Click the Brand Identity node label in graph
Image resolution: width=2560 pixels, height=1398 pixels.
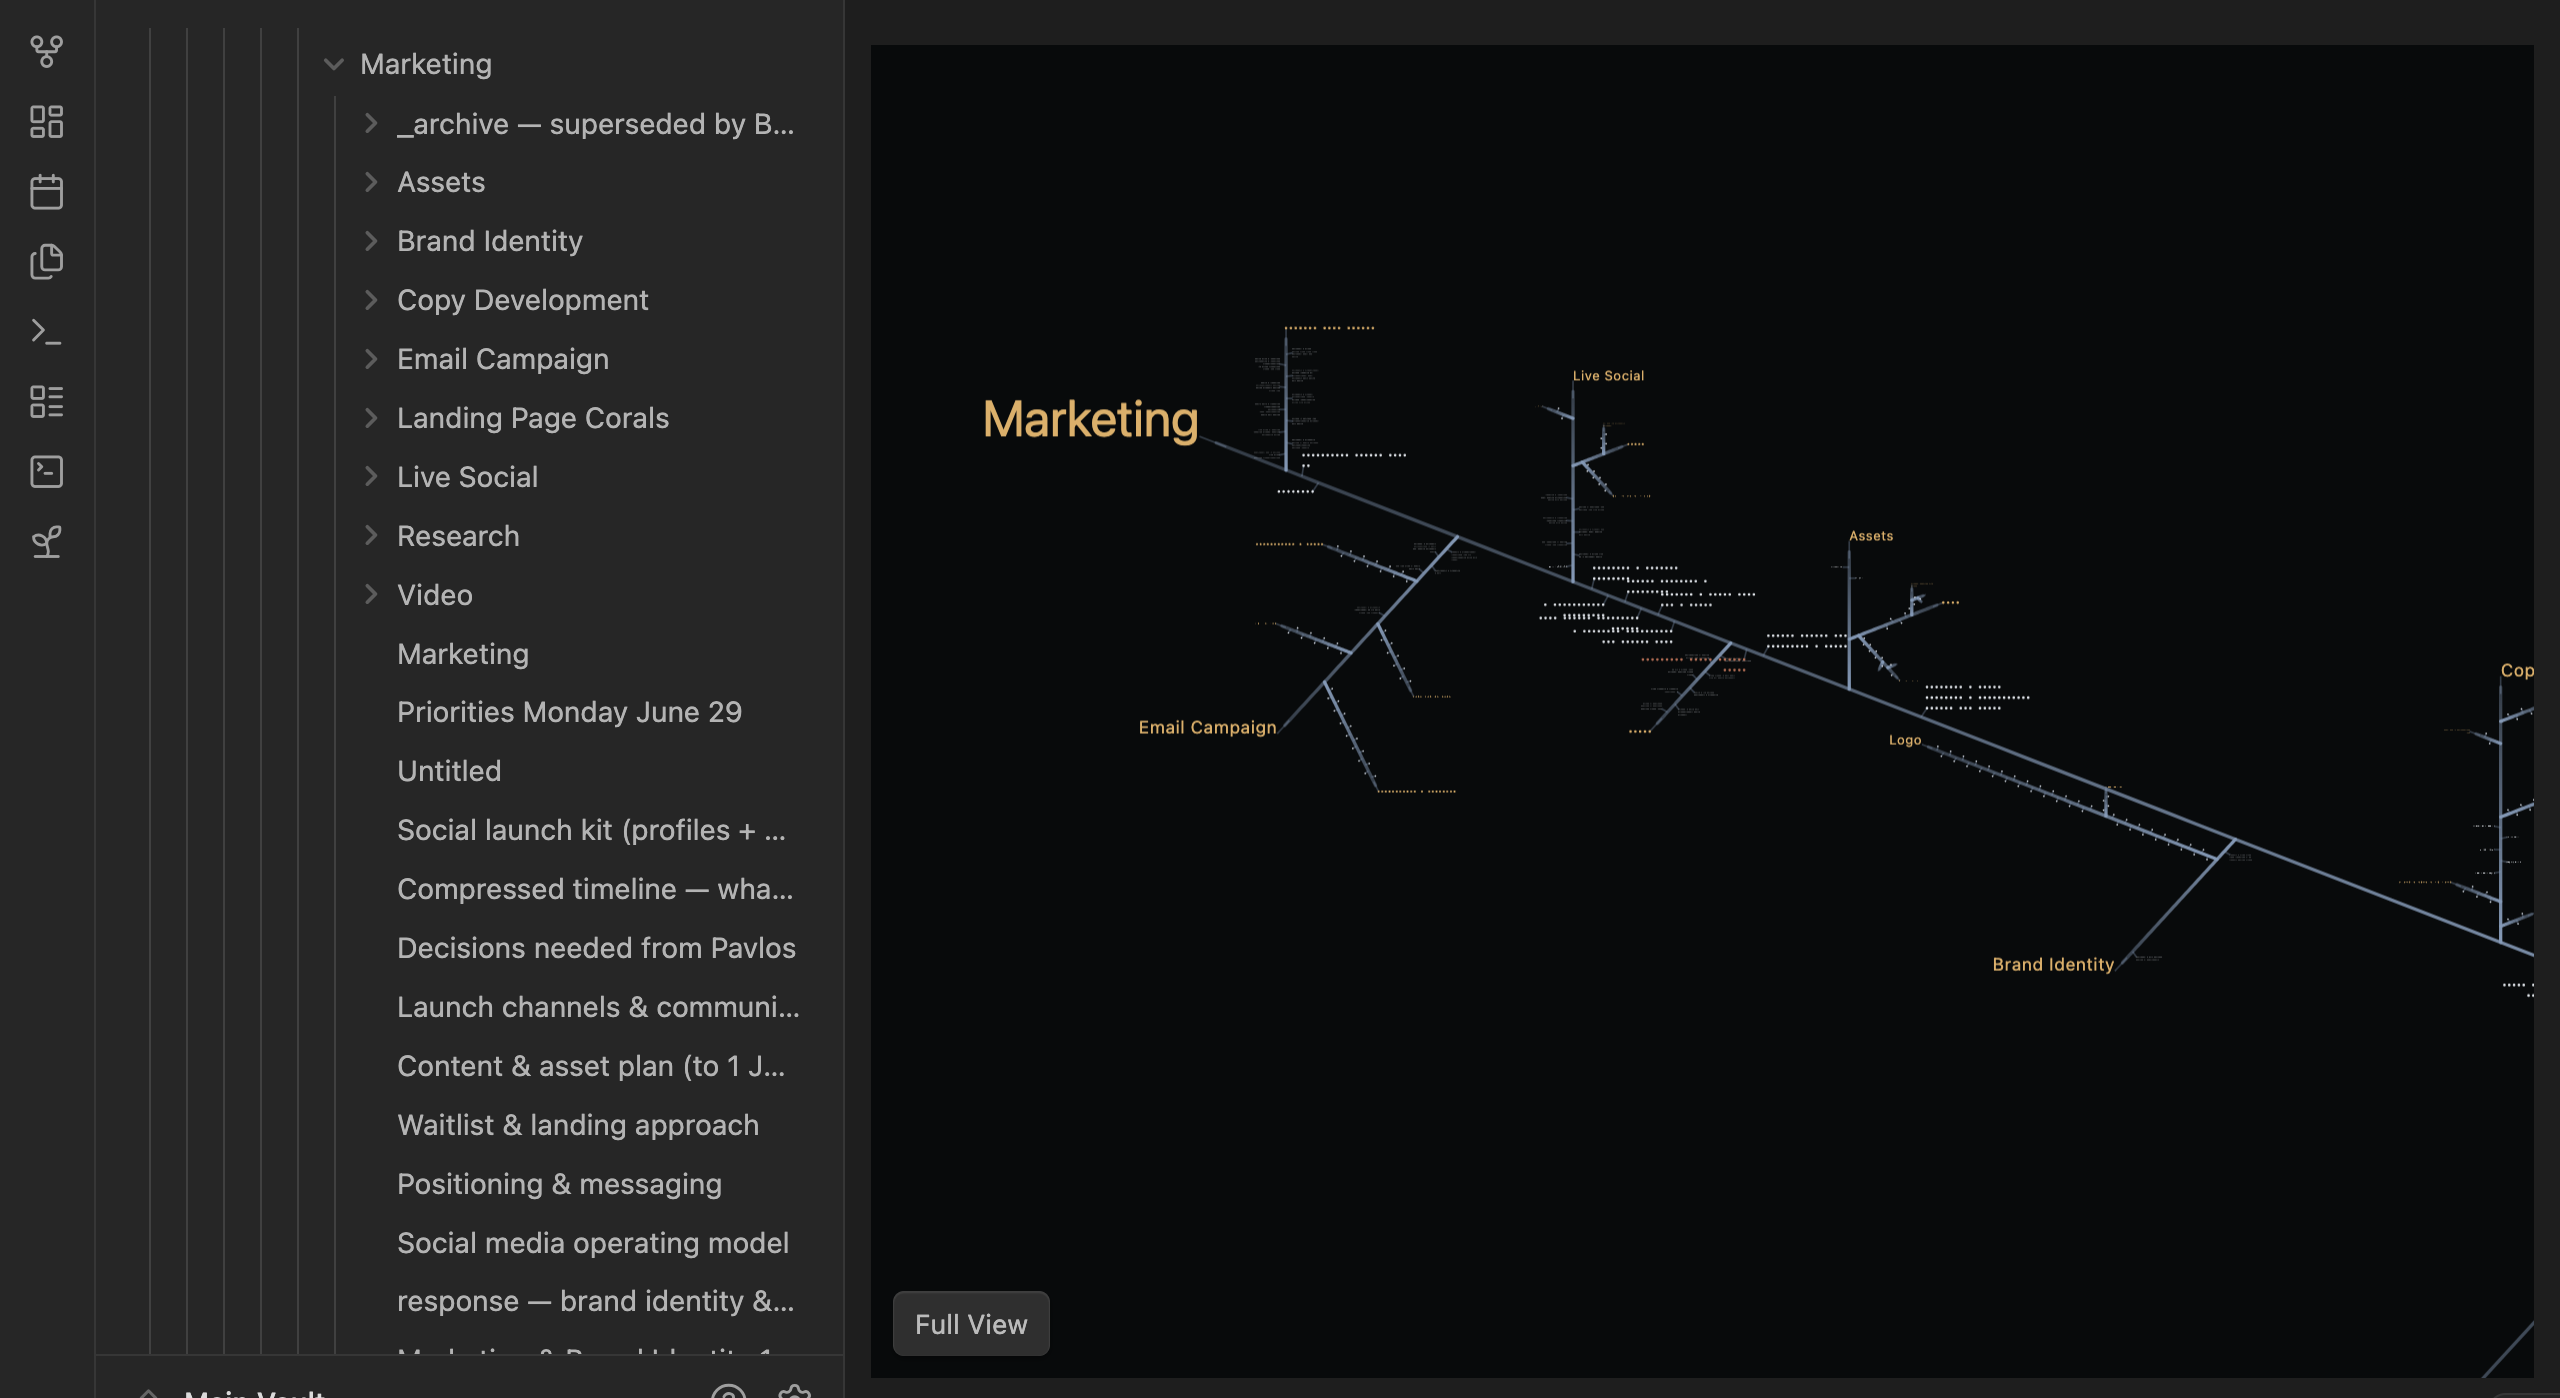click(2053, 964)
